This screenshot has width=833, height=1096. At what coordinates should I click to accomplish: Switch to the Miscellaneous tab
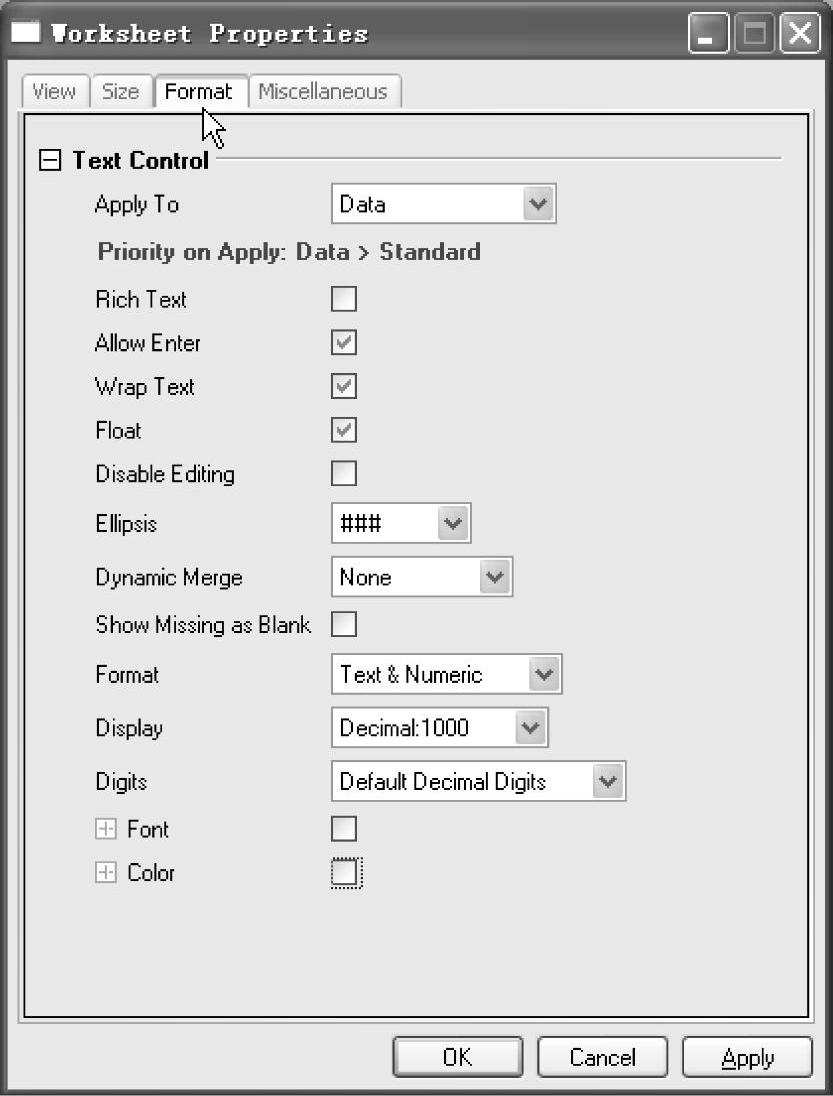pos(324,92)
